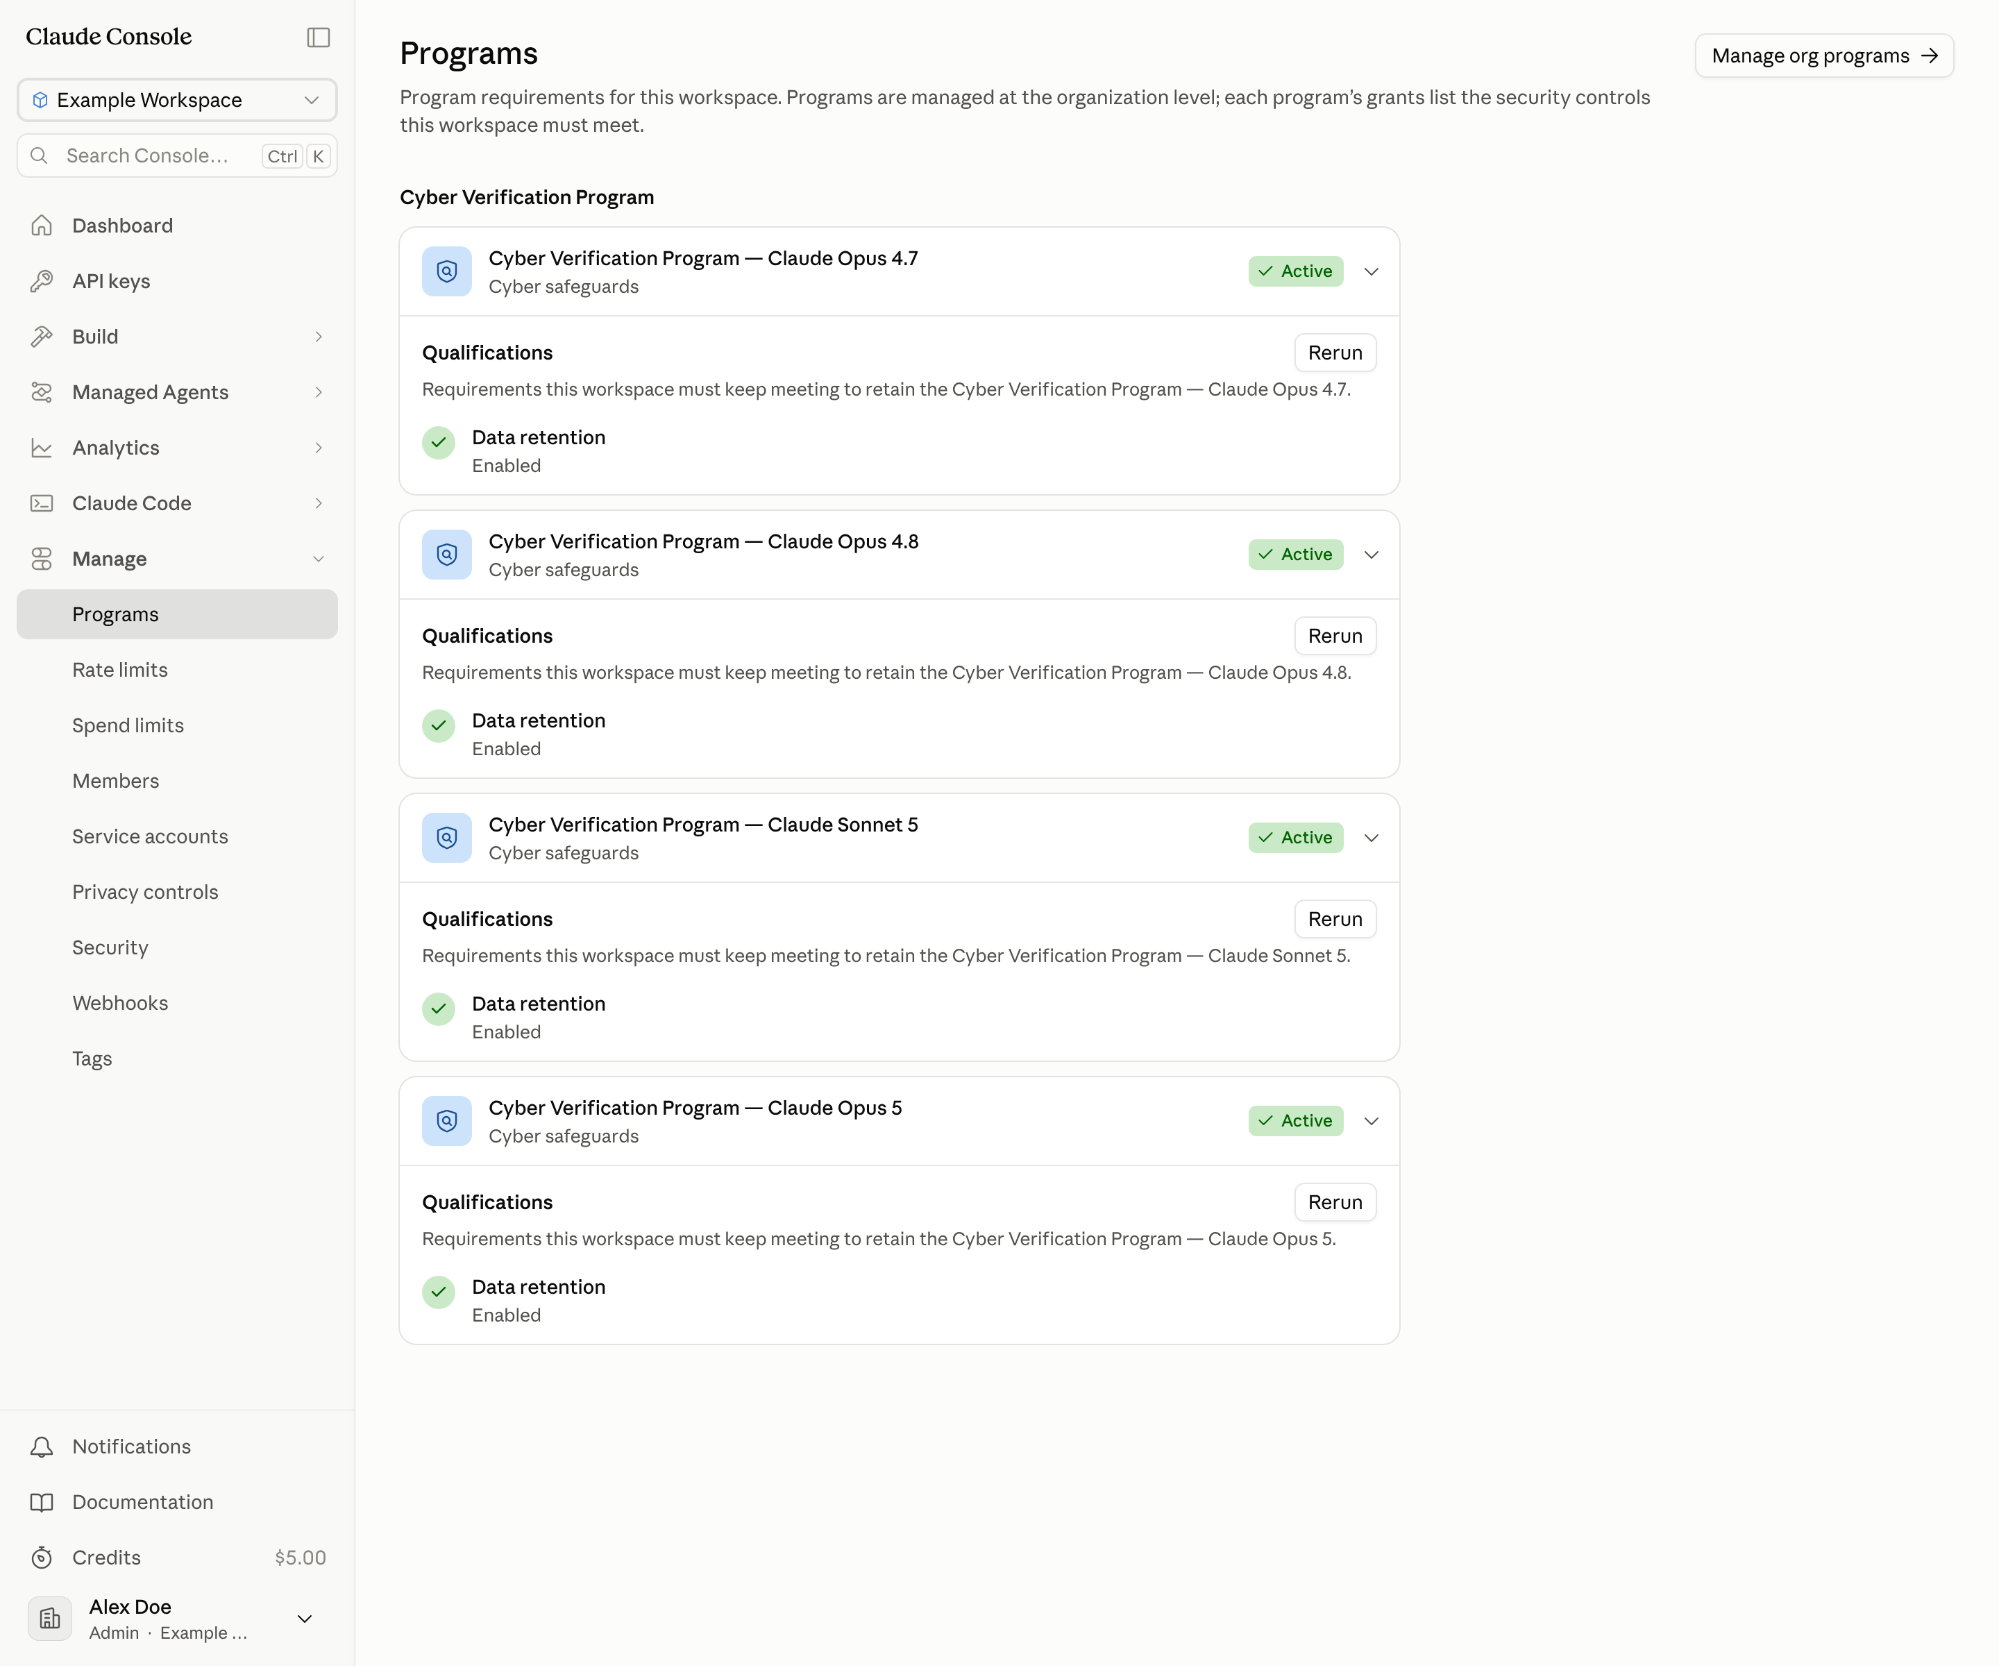The image size is (1999, 1666).
Task: Collapse the Claude Opus 4.7 program card
Action: [x=1372, y=272]
